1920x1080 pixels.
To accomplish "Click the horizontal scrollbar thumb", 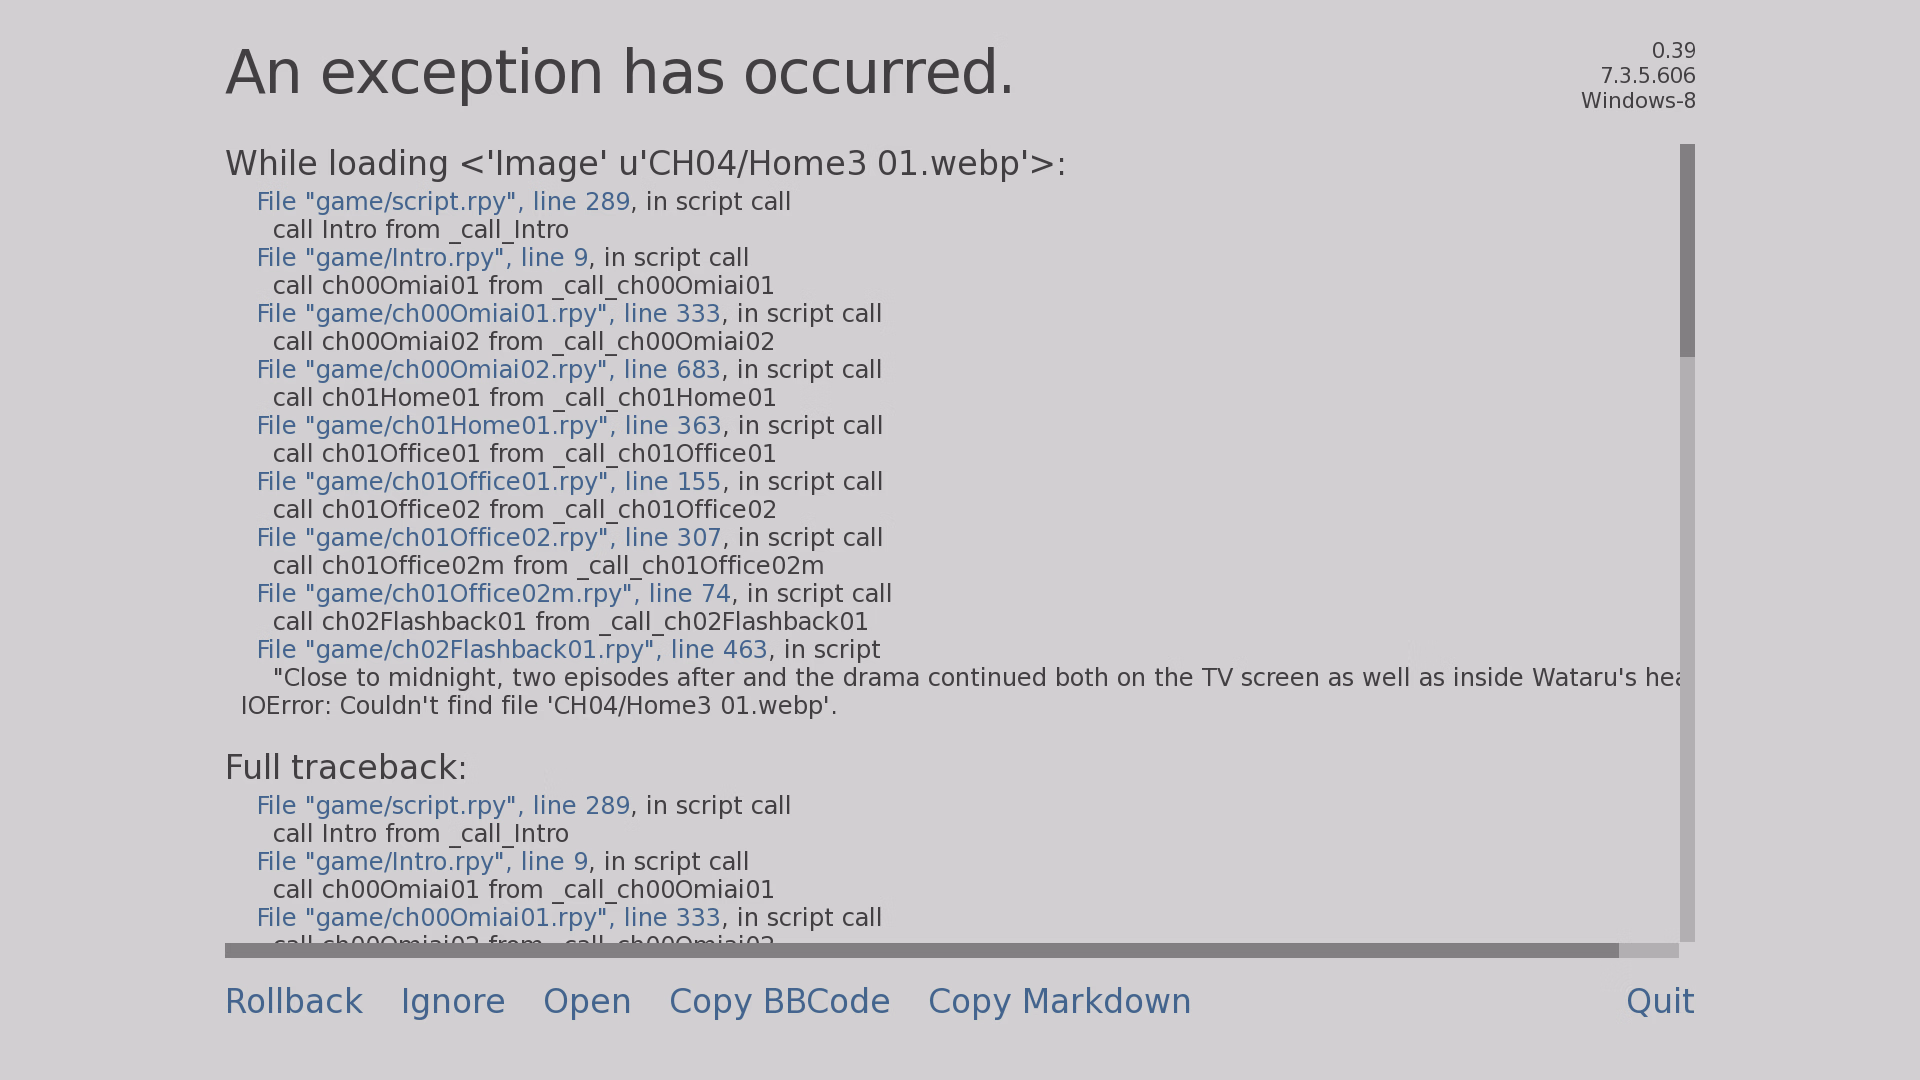I will pyautogui.click(x=920, y=950).
